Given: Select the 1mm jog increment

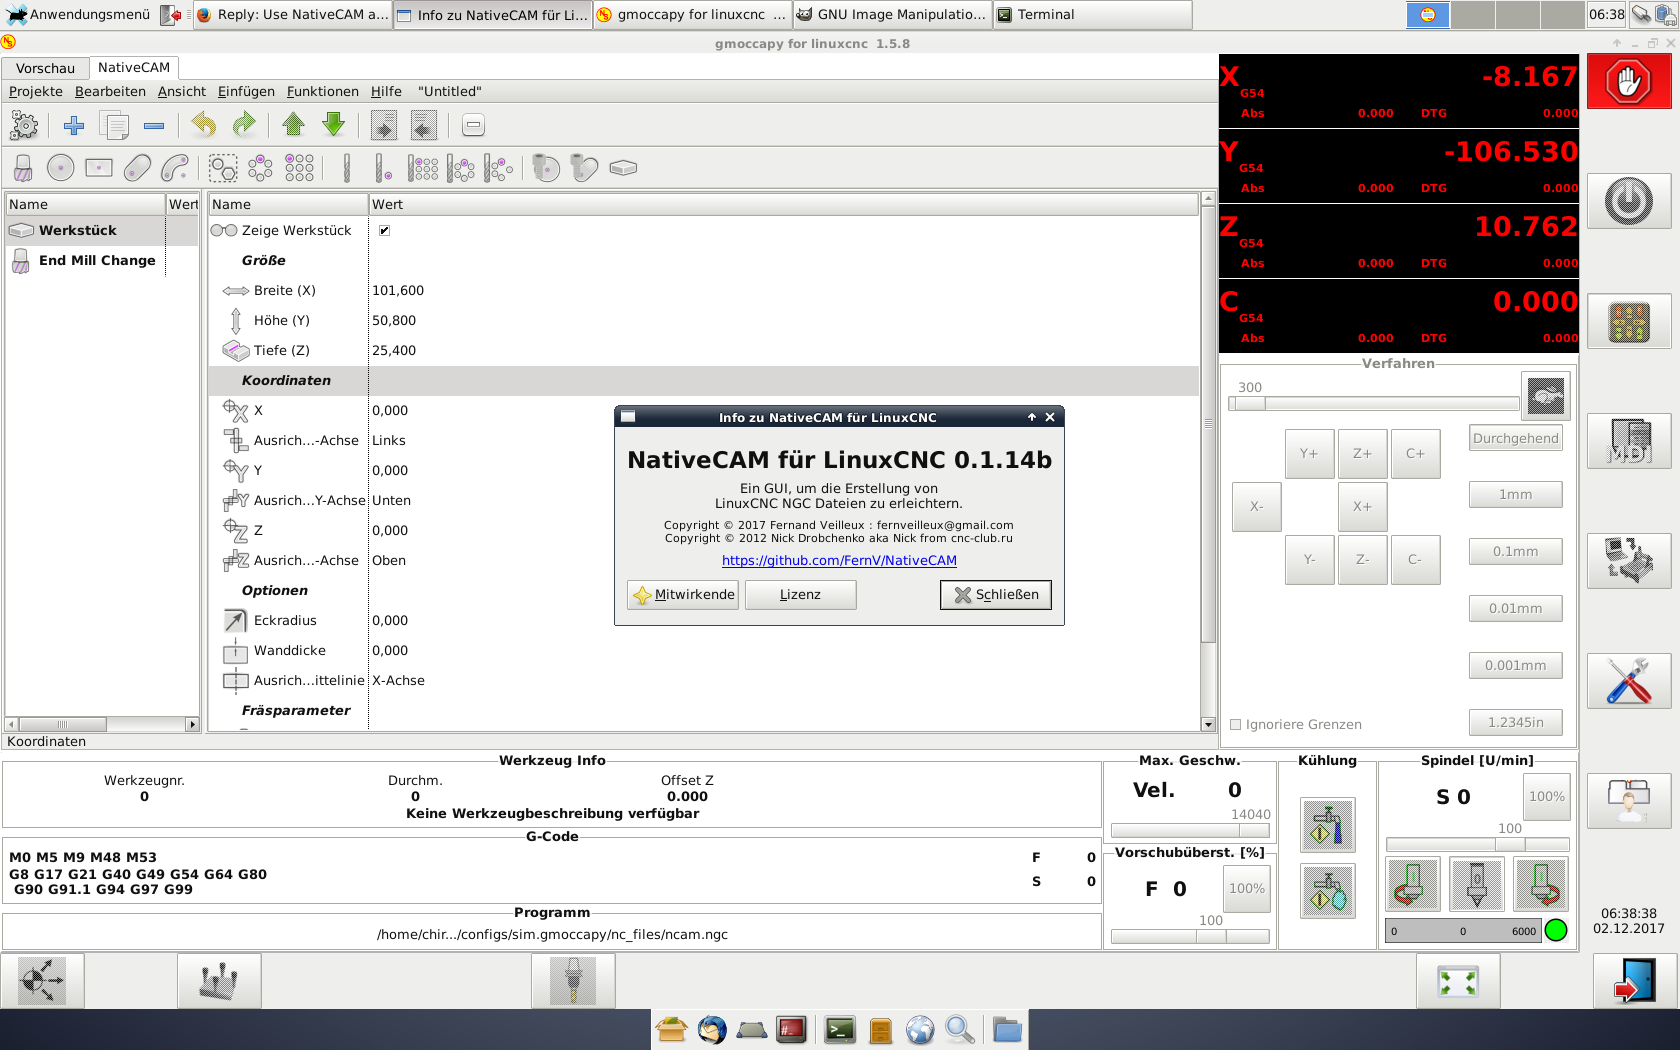Looking at the screenshot, I should click(x=1515, y=494).
